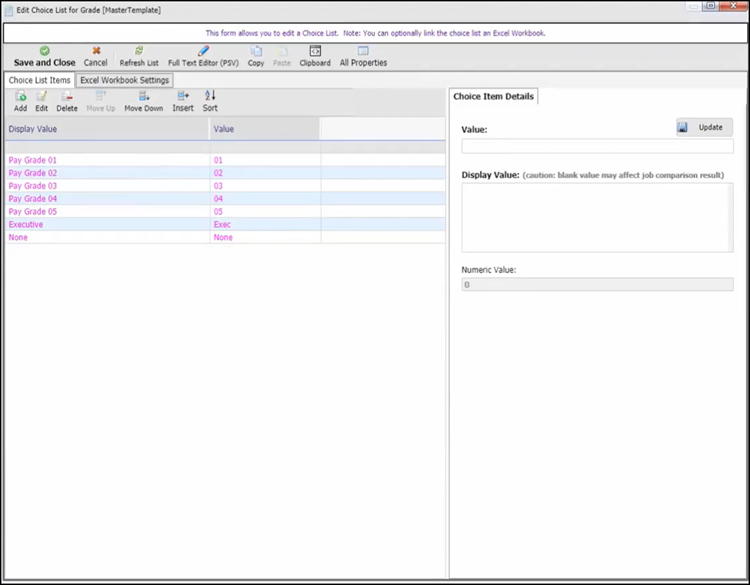This screenshot has height=585, width=750.
Task: Open the Clipboard tool
Action: click(x=315, y=51)
